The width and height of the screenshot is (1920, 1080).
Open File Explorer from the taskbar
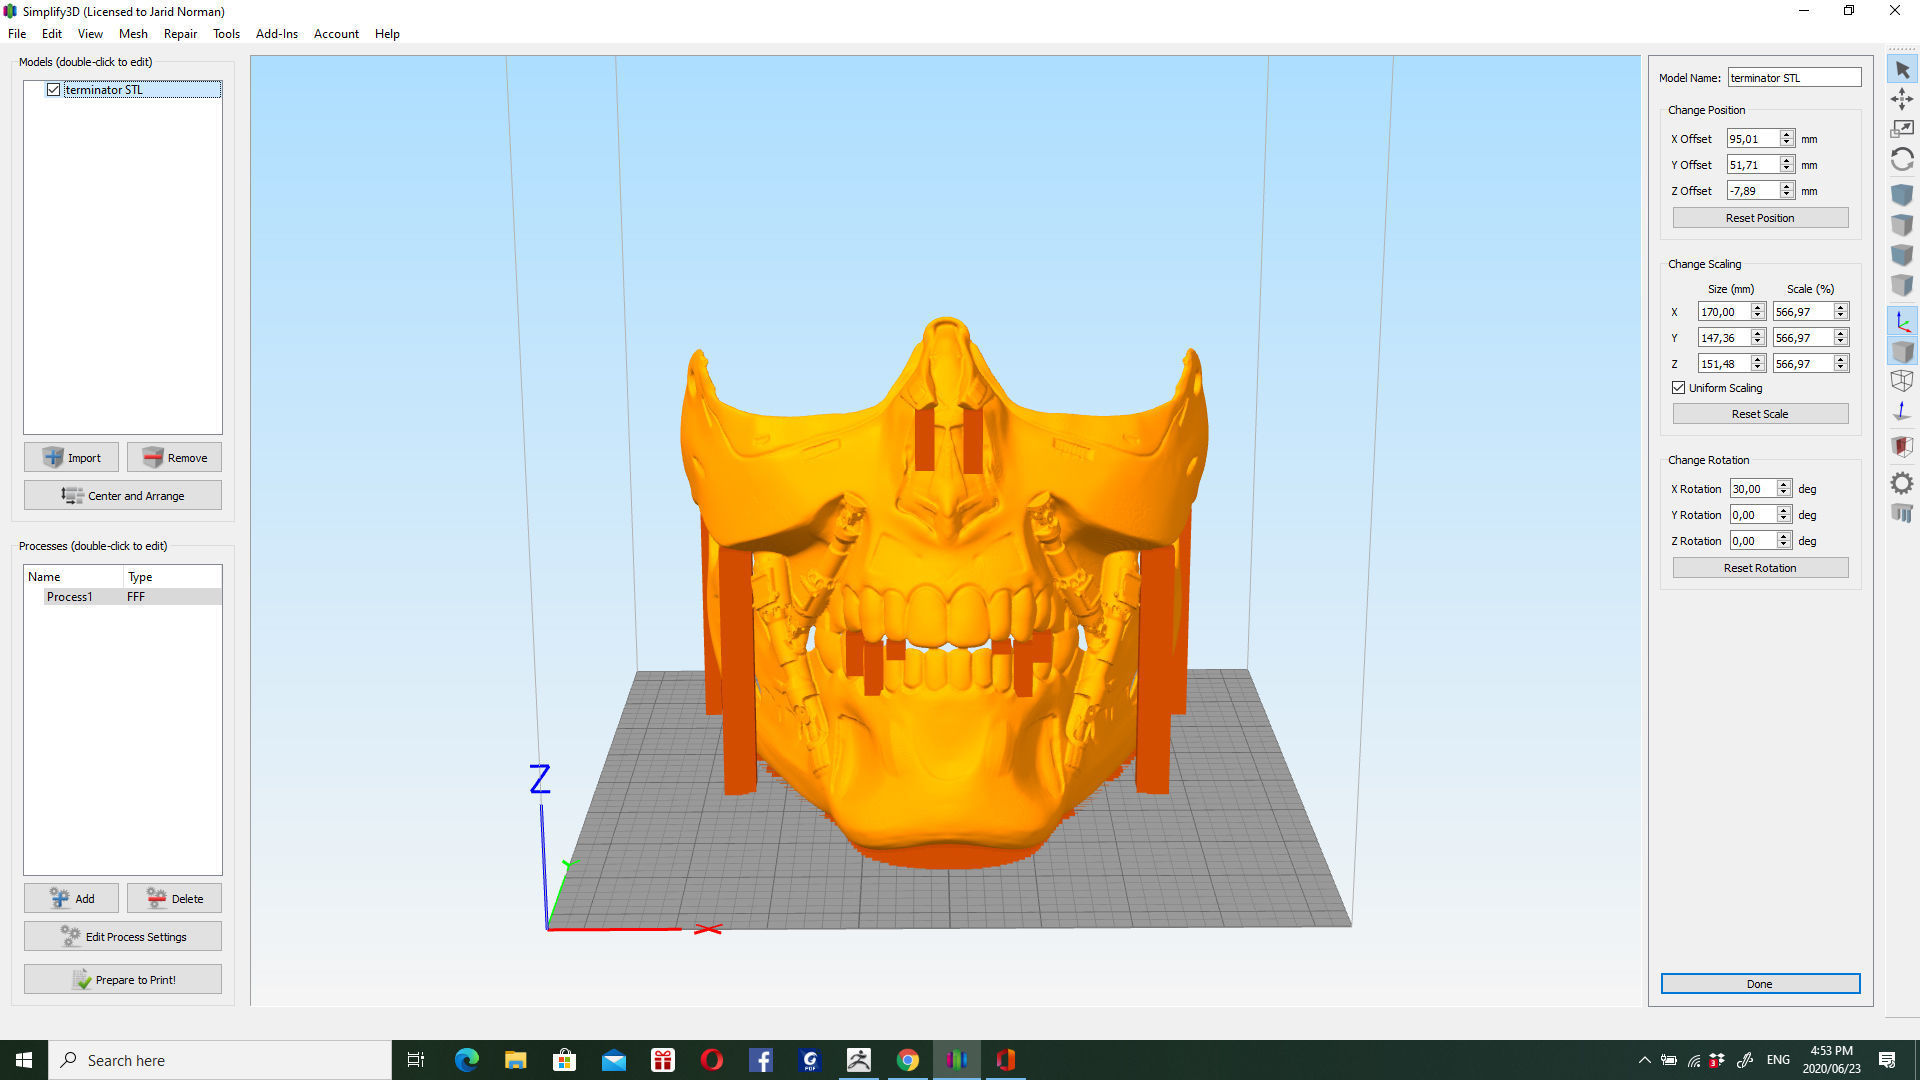tap(516, 1060)
